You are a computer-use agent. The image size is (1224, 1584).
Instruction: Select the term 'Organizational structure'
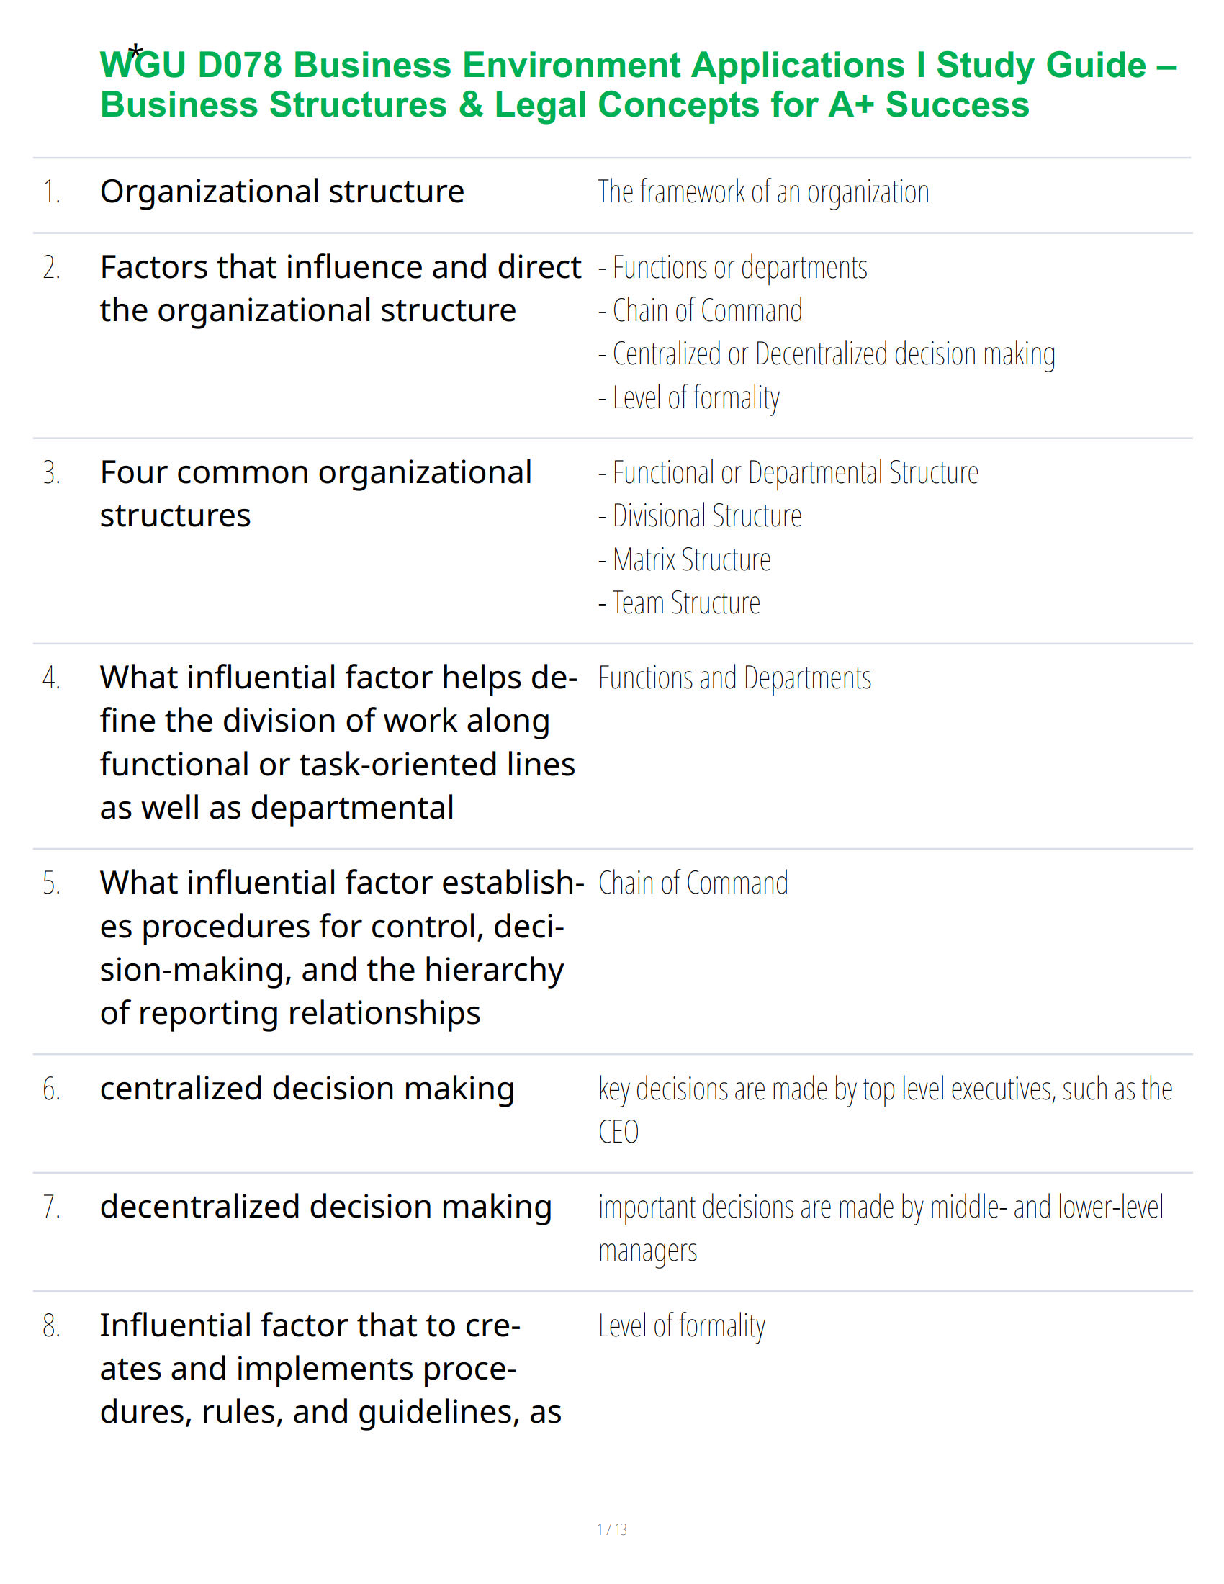282,192
